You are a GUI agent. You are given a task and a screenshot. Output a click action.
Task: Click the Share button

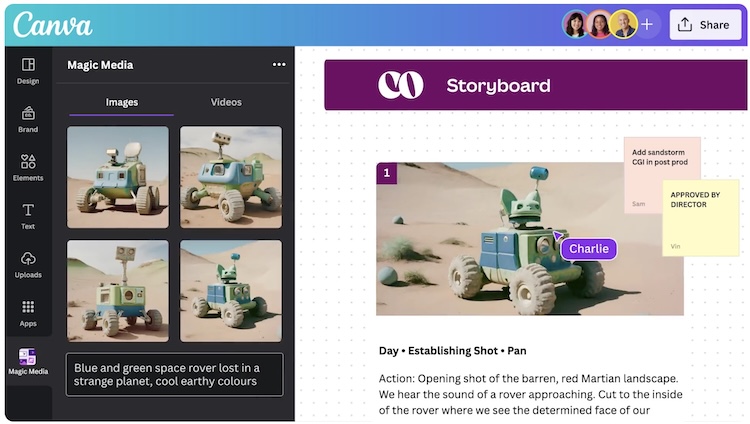pos(706,25)
